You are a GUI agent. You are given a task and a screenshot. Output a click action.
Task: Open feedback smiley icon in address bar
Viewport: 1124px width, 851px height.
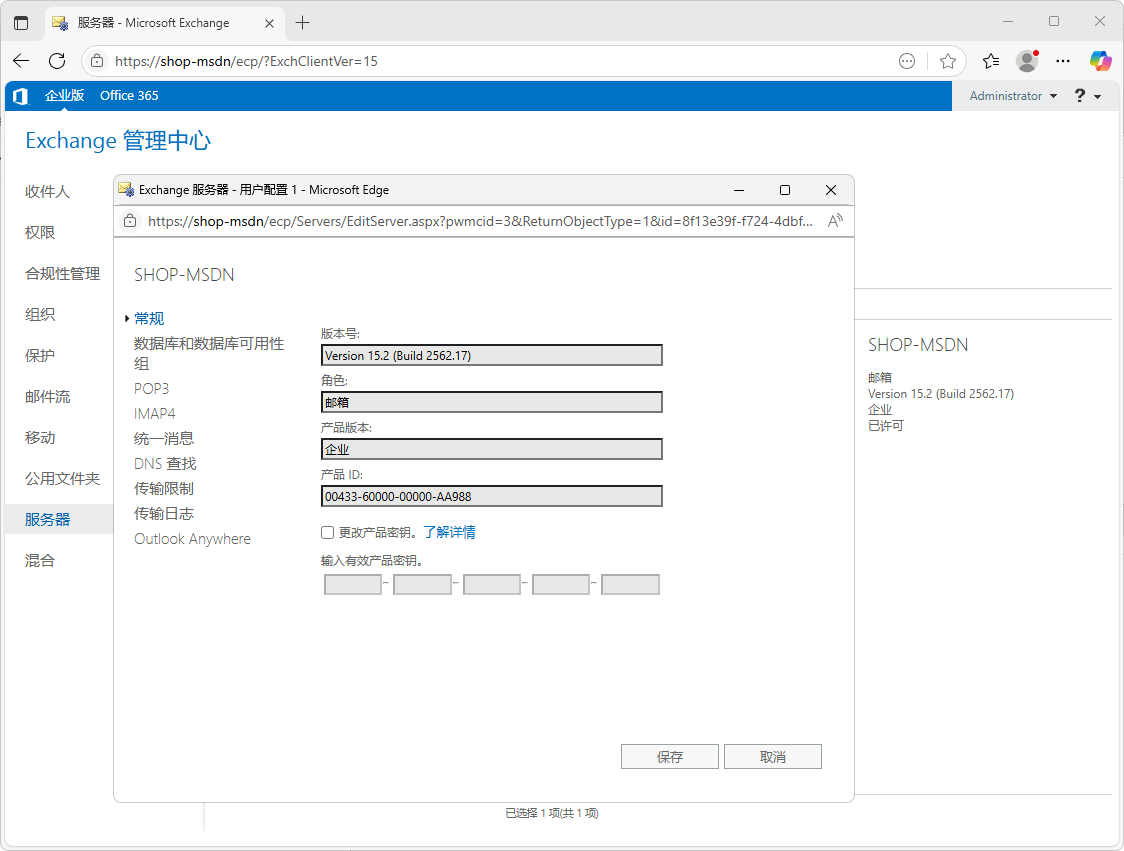[907, 61]
